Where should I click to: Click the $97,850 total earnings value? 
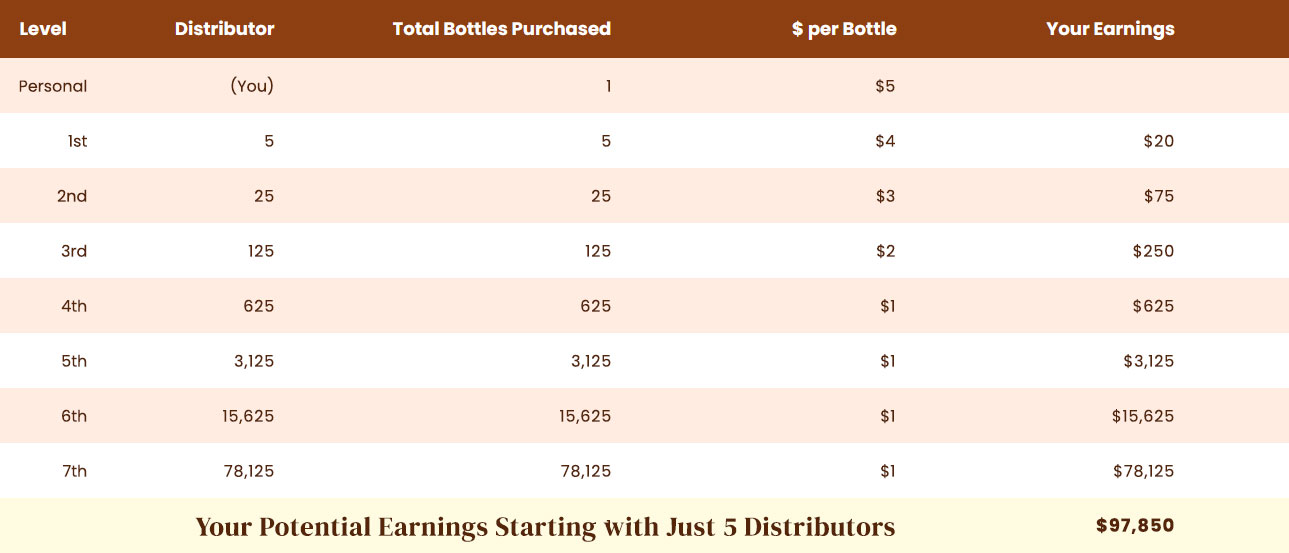click(x=1135, y=525)
